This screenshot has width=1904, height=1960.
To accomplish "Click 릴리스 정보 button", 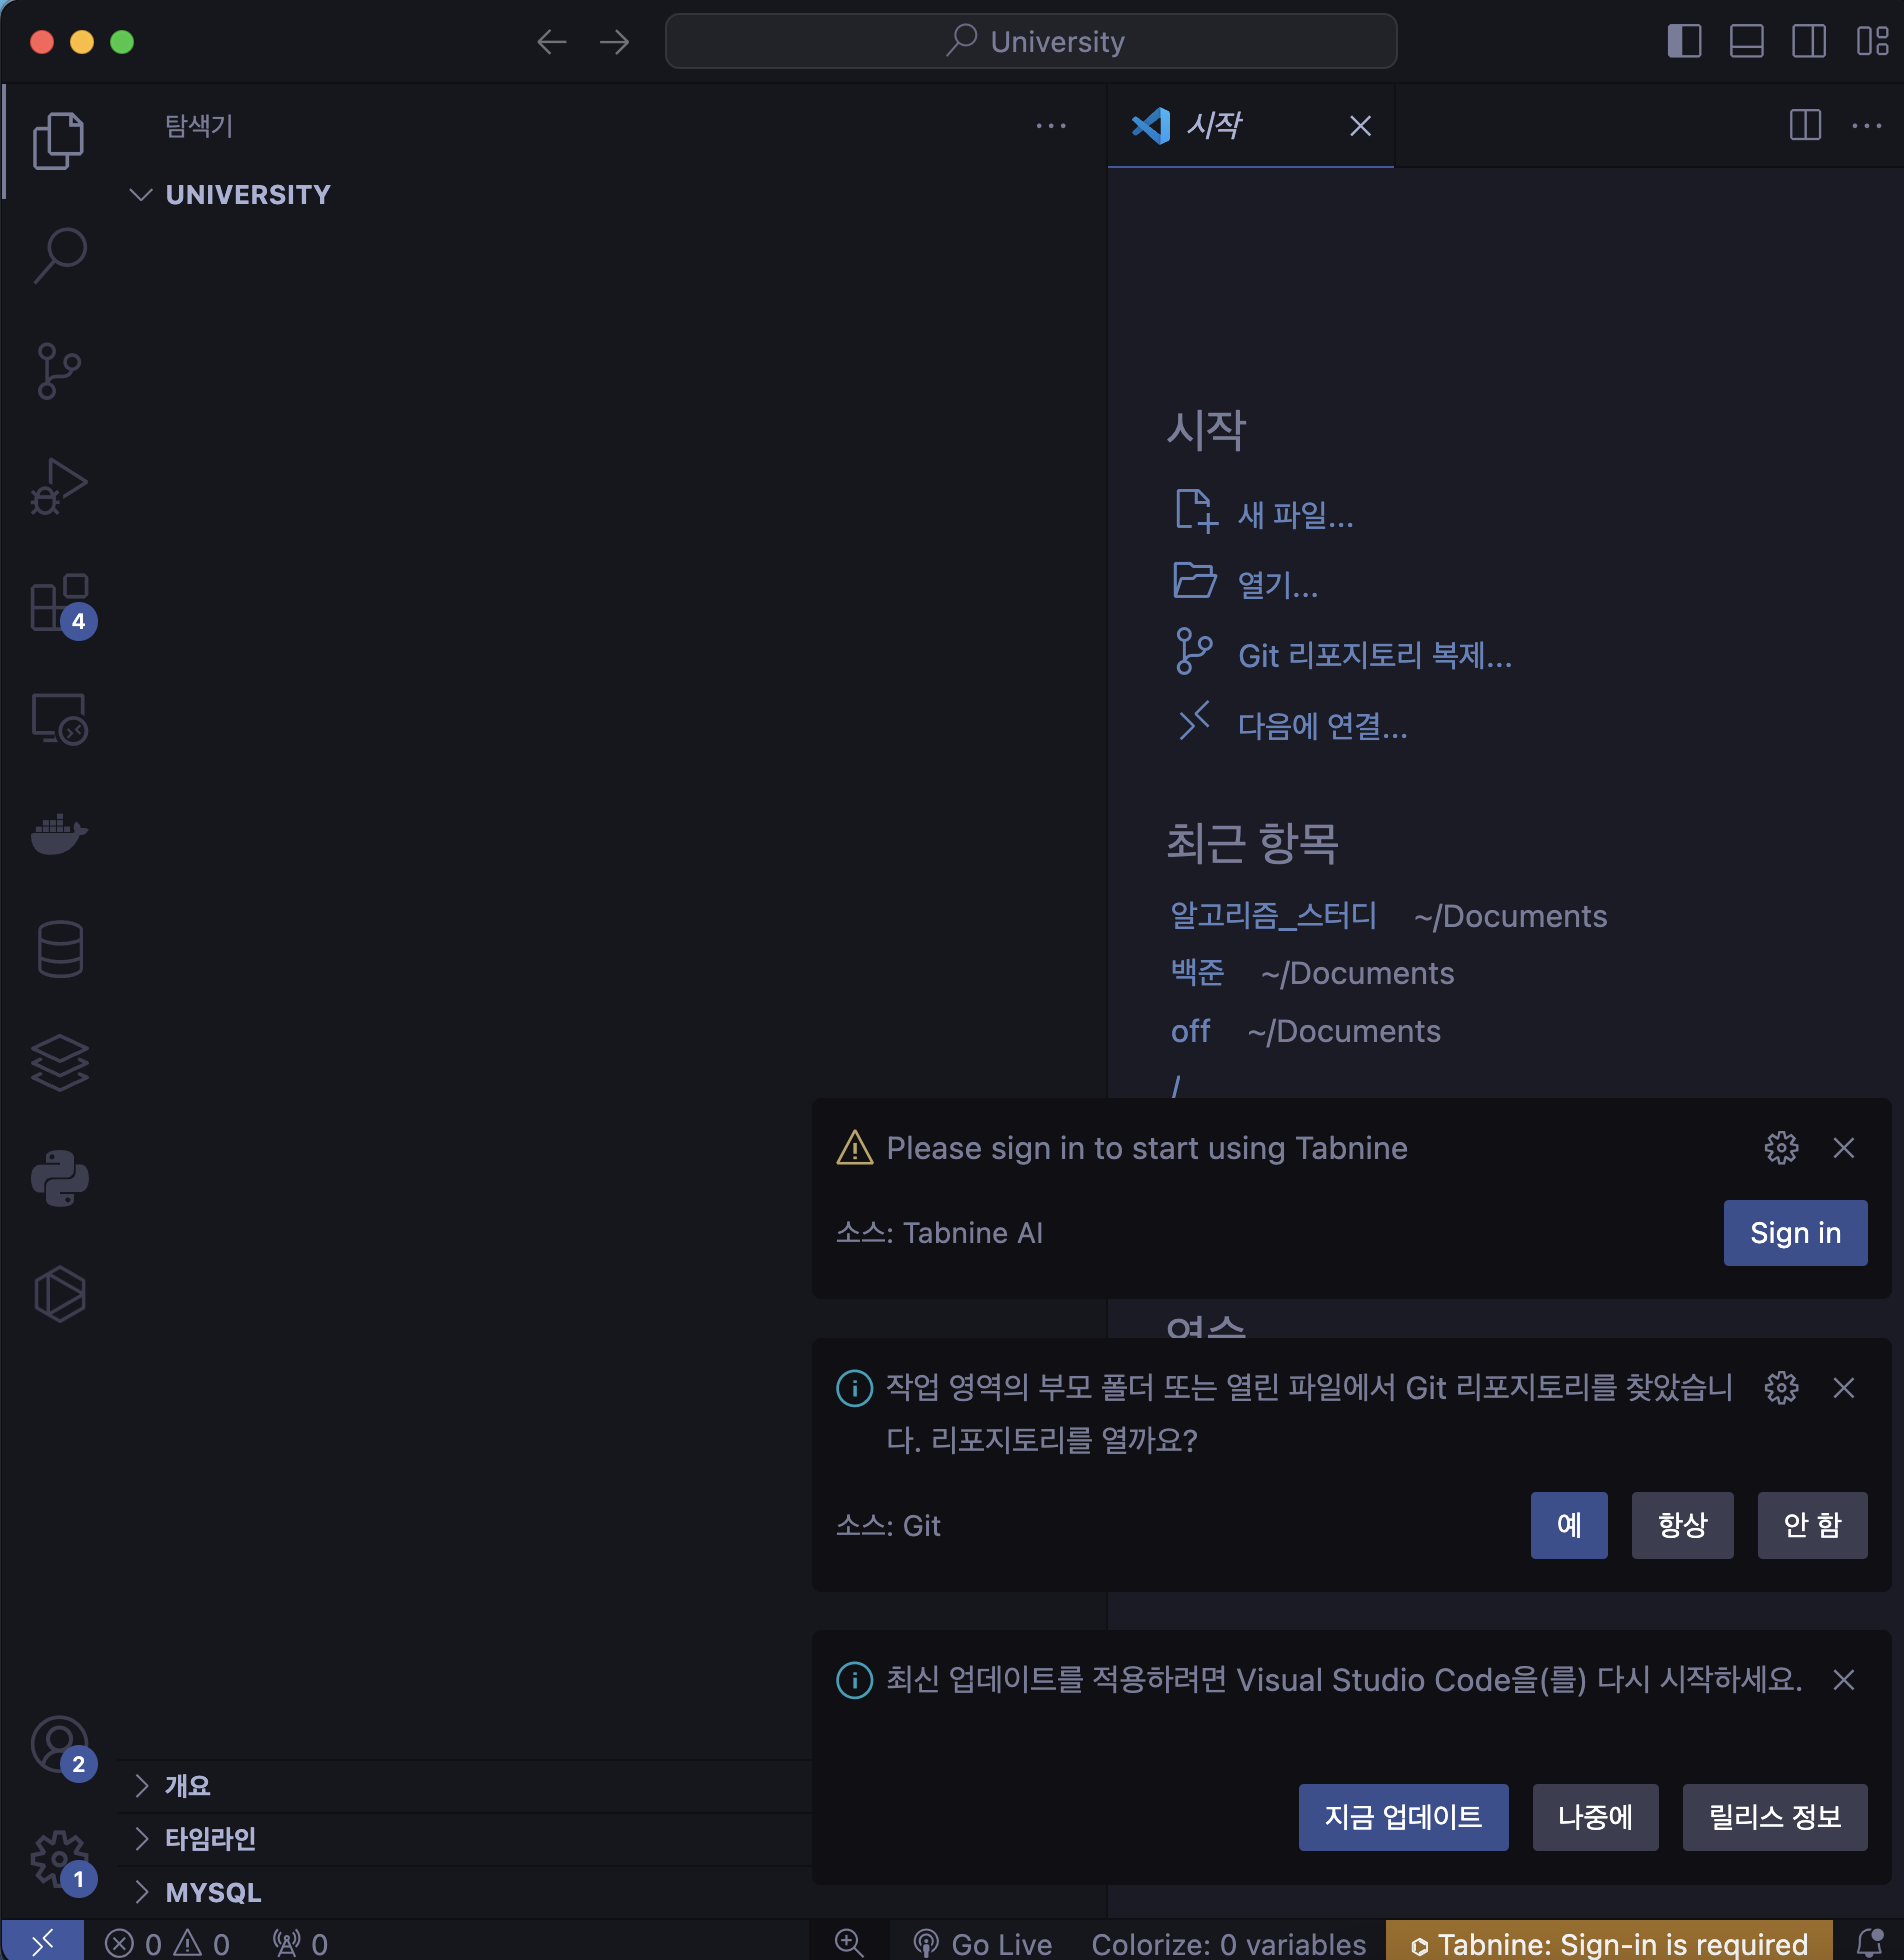I will [x=1775, y=1817].
